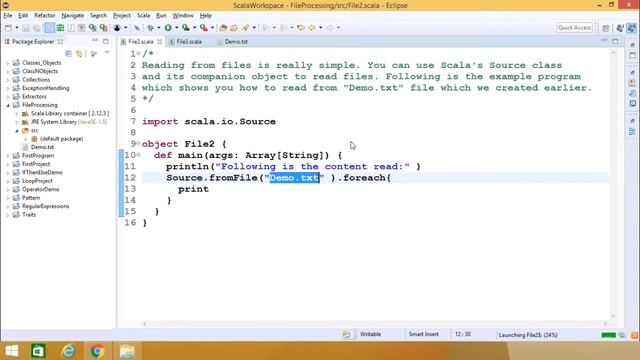Screen dimensions: 640x360
Task: Expand the Classes_Objects project
Action: (8, 63)
